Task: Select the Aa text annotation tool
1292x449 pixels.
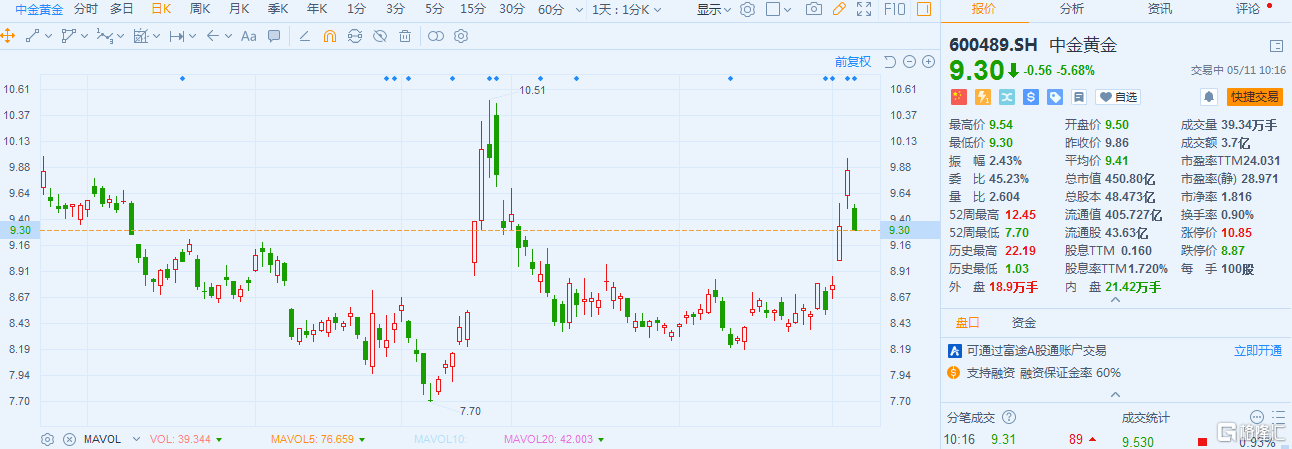Action: [249, 36]
